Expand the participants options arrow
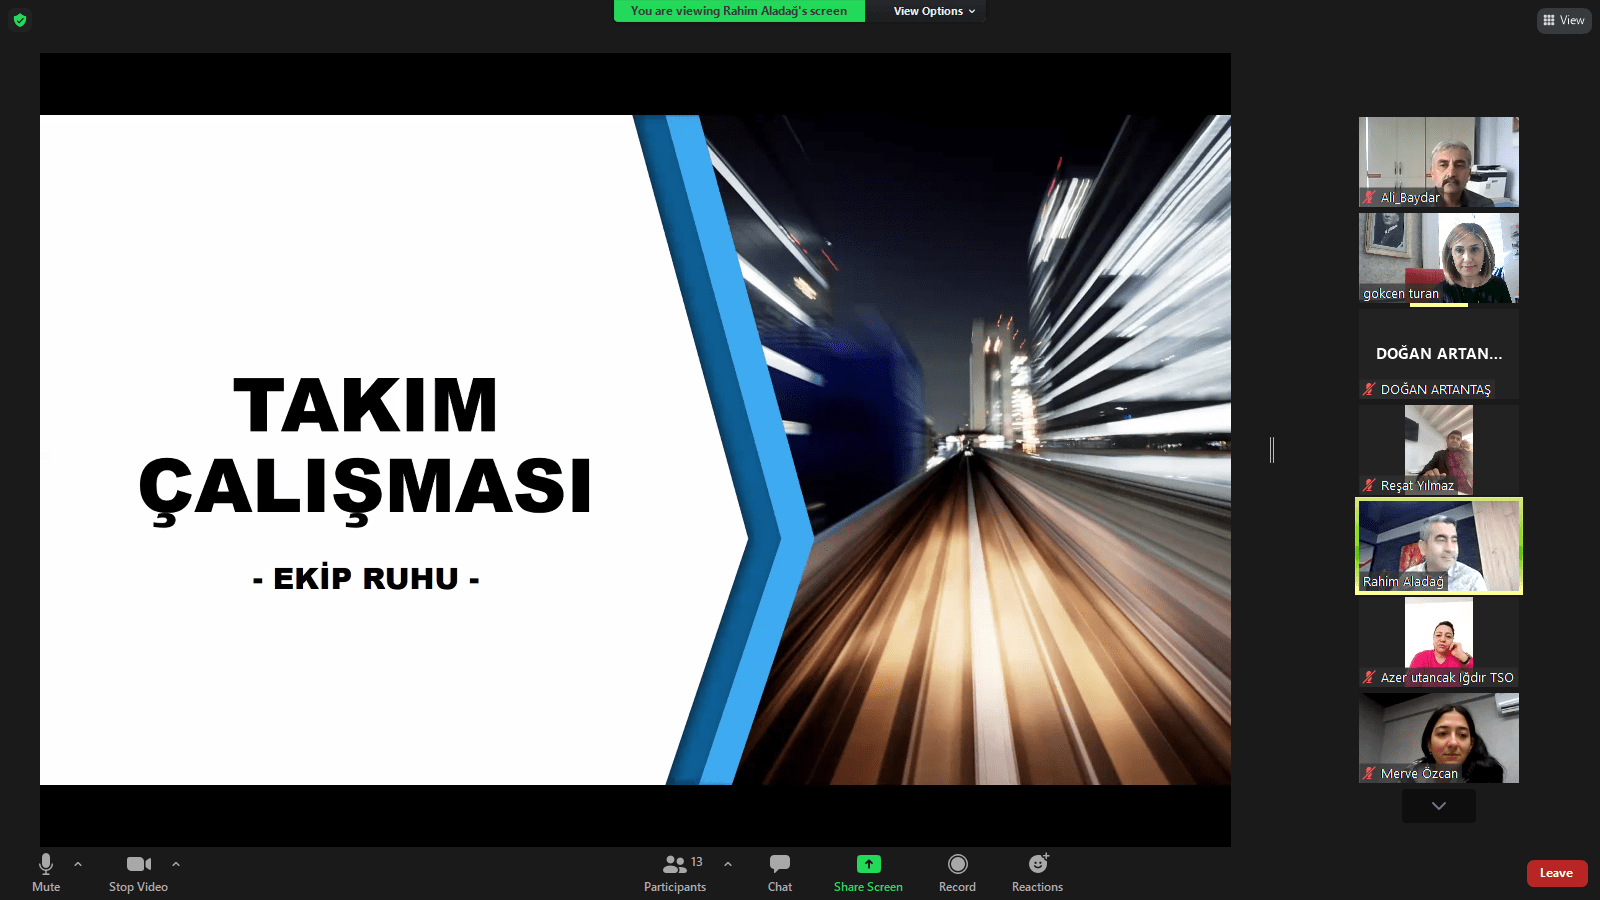Viewport: 1600px width, 900px height. (x=728, y=864)
